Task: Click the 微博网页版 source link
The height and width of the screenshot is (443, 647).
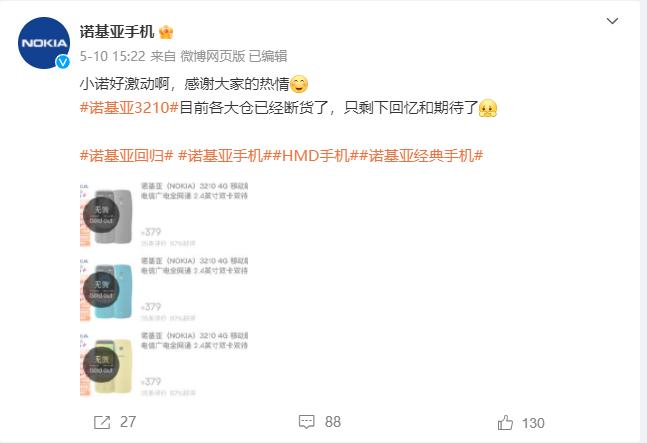Action: click(x=213, y=56)
